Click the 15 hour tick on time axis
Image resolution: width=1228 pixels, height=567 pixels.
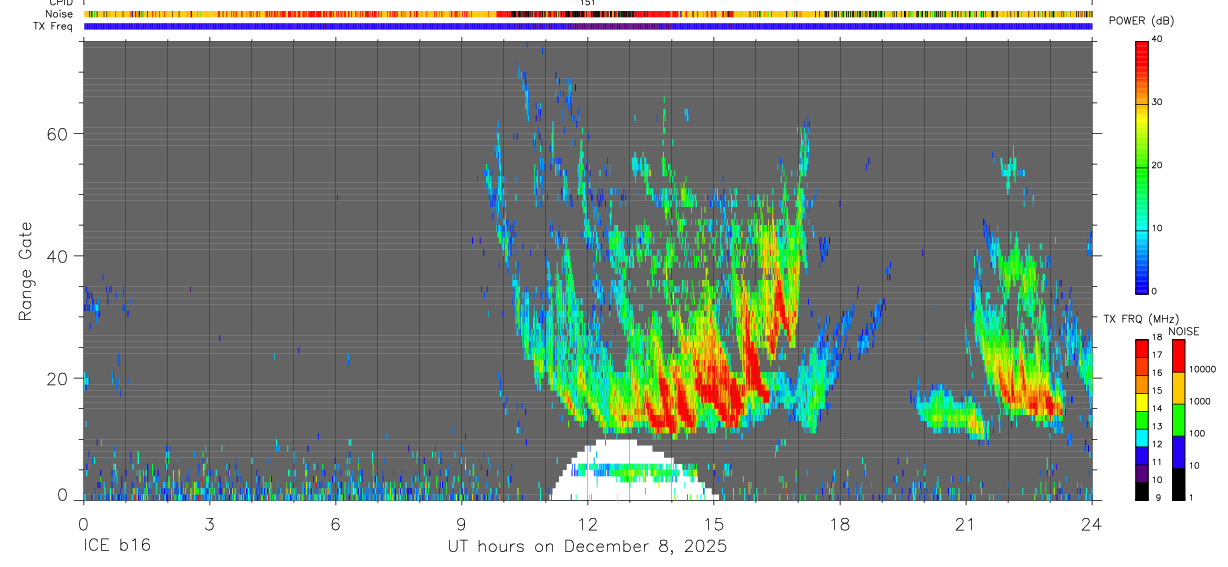point(713,523)
